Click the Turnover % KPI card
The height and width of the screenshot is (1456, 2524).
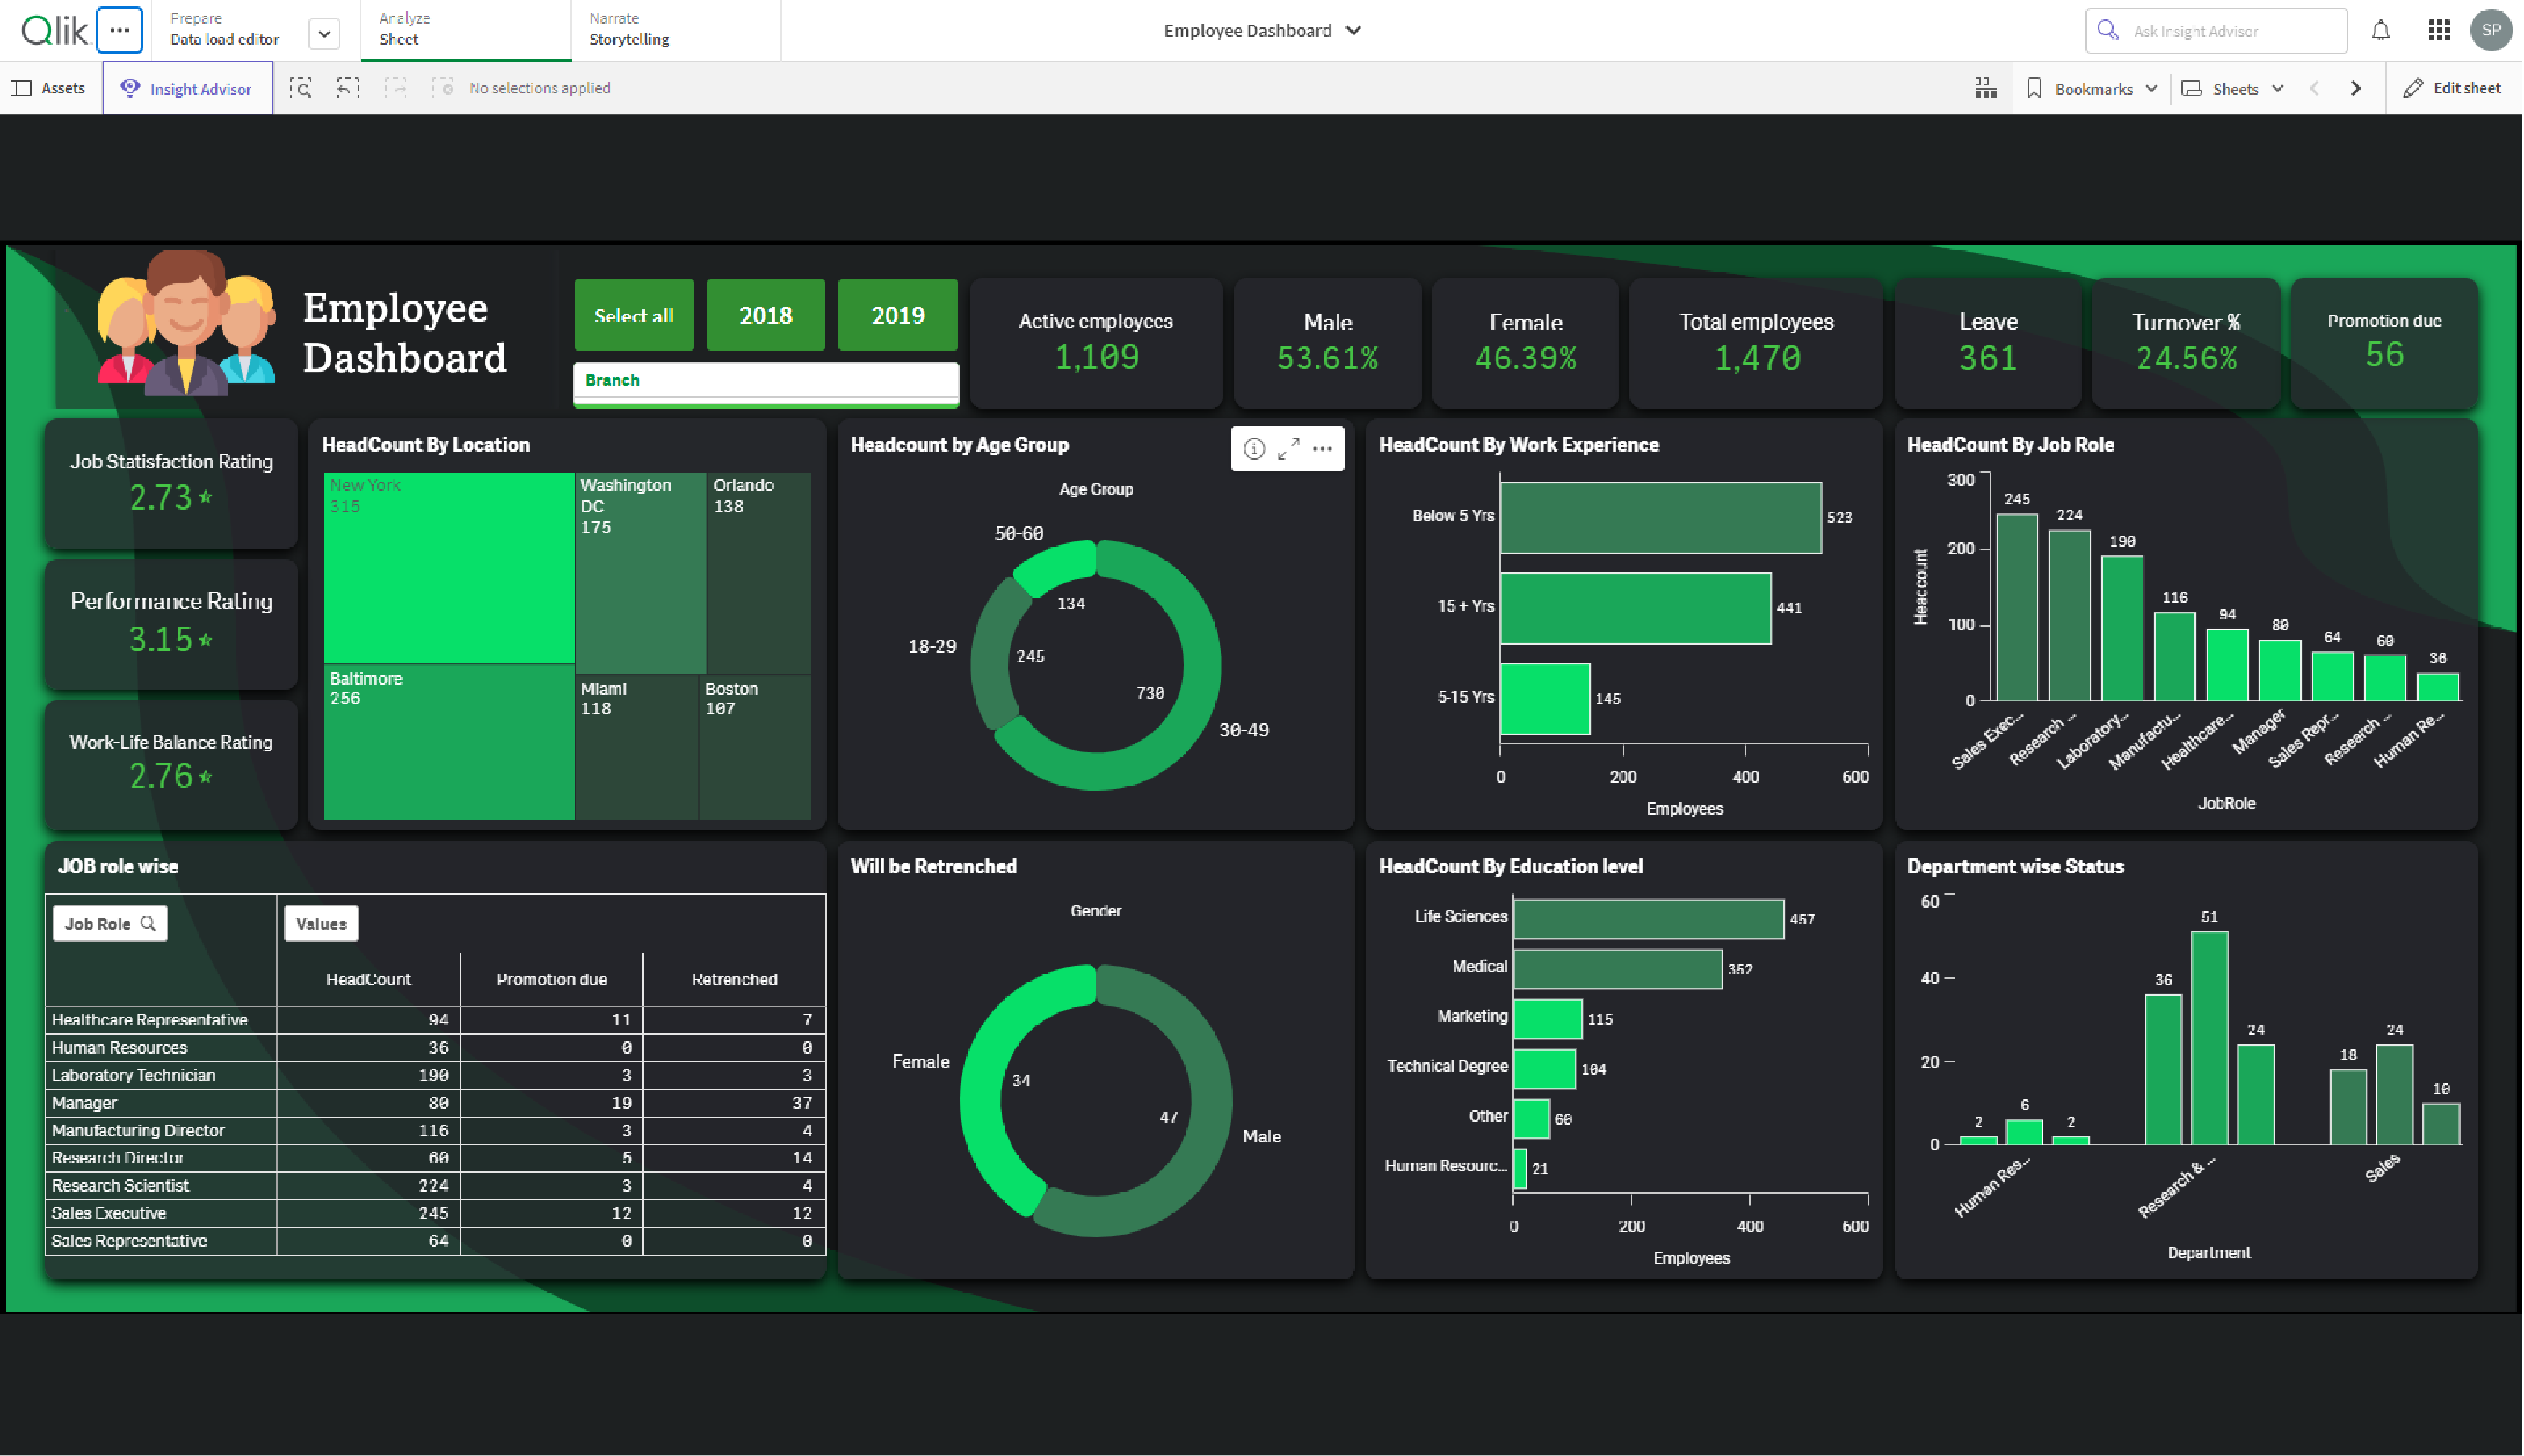(x=2186, y=343)
